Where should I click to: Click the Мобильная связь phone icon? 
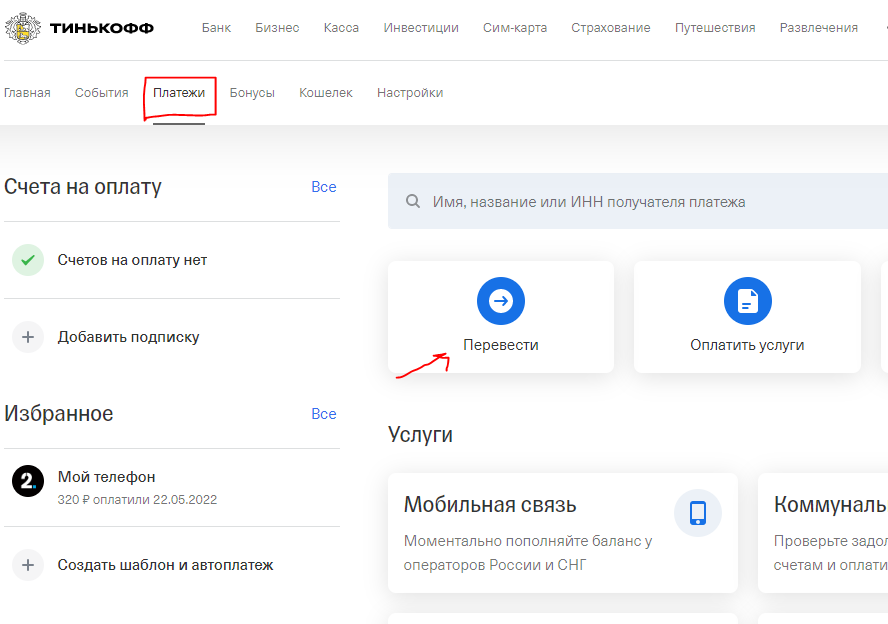tap(697, 513)
